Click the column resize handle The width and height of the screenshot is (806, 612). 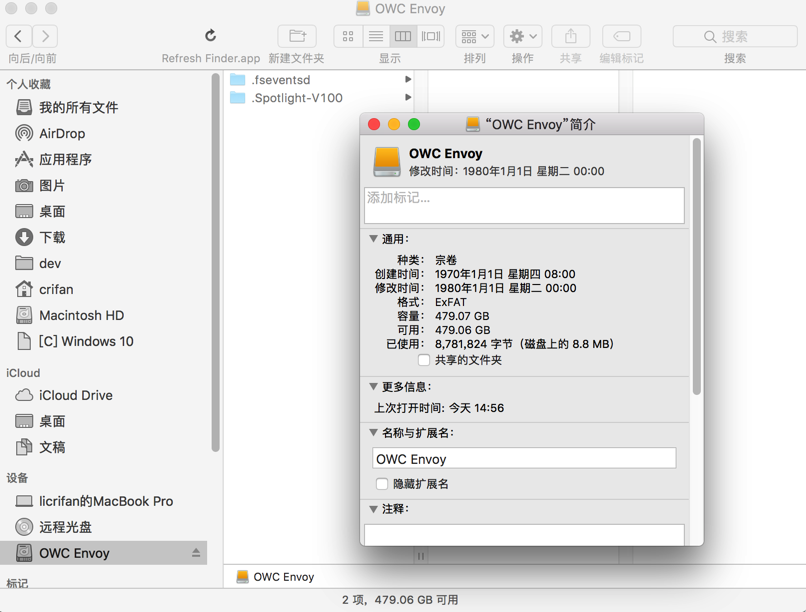421,556
